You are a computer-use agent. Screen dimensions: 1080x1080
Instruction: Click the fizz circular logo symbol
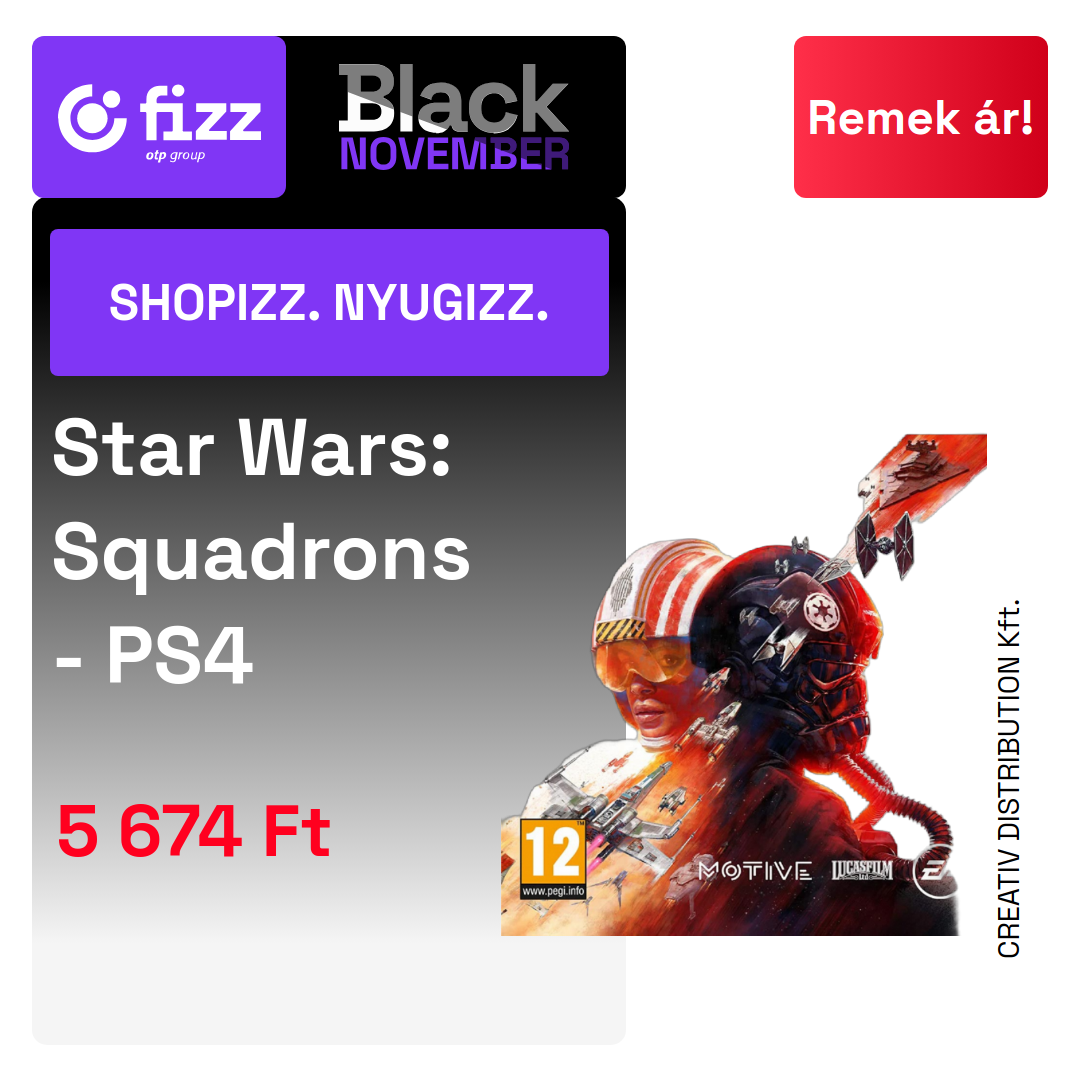92,118
